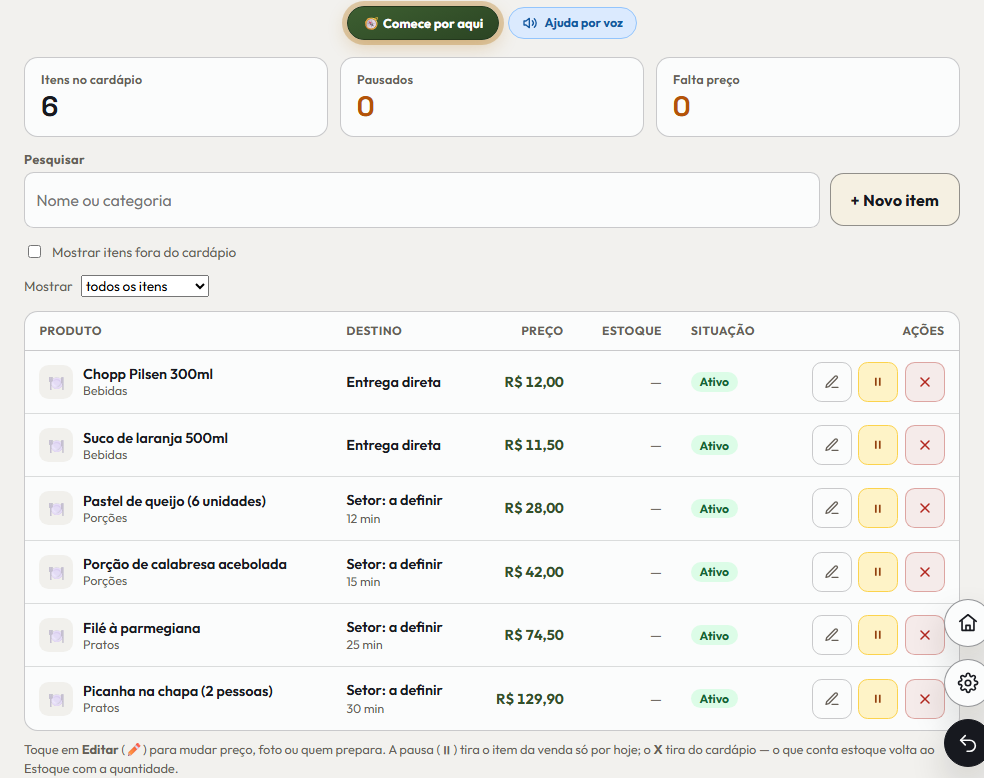This screenshot has width=984, height=778.
Task: Click the 'Comece por aqui' button
Action: pyautogui.click(x=423, y=24)
